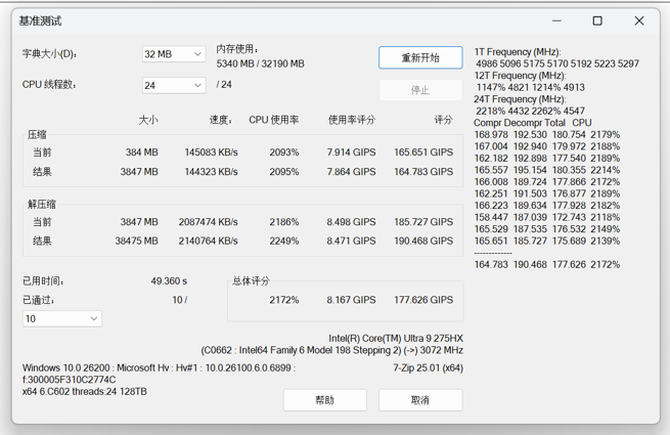Image resolution: width=670 pixels, height=435 pixels.
Task: Click the 取消 (Cancel) button
Action: [420, 400]
